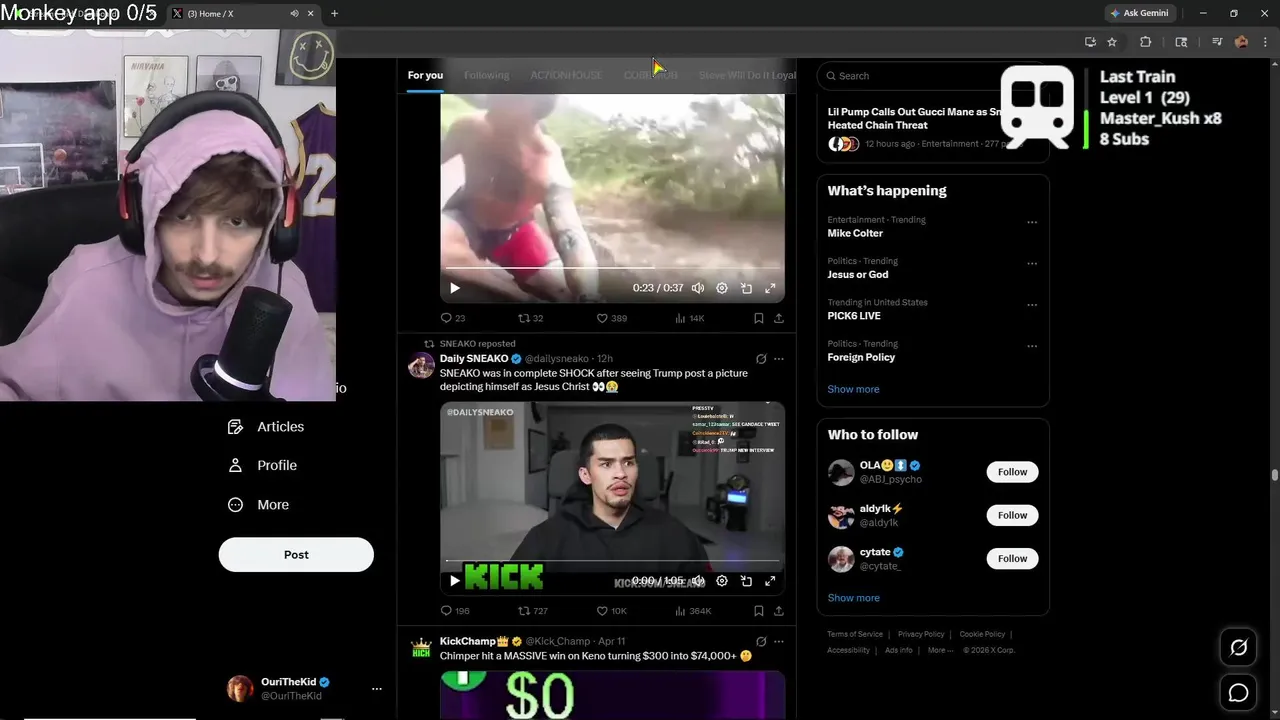The image size is (1280, 720).
Task: Bookmark the top video post
Action: click(x=758, y=318)
